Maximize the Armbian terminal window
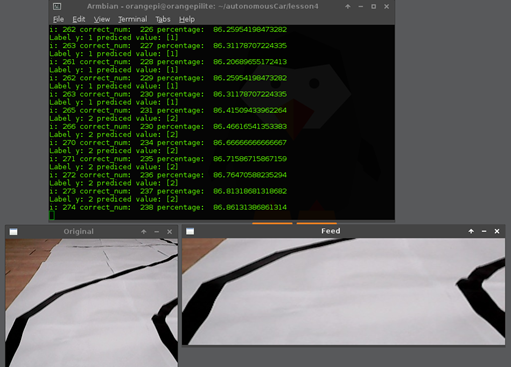The width and height of the screenshot is (511, 367). point(374,6)
